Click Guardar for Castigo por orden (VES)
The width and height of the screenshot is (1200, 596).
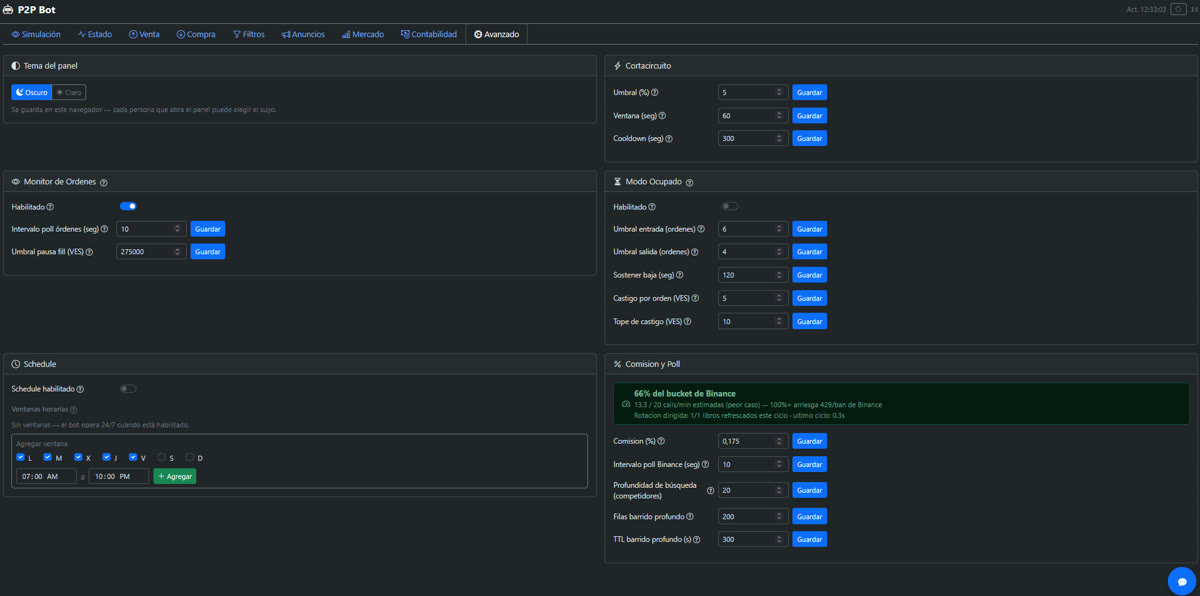click(x=810, y=298)
